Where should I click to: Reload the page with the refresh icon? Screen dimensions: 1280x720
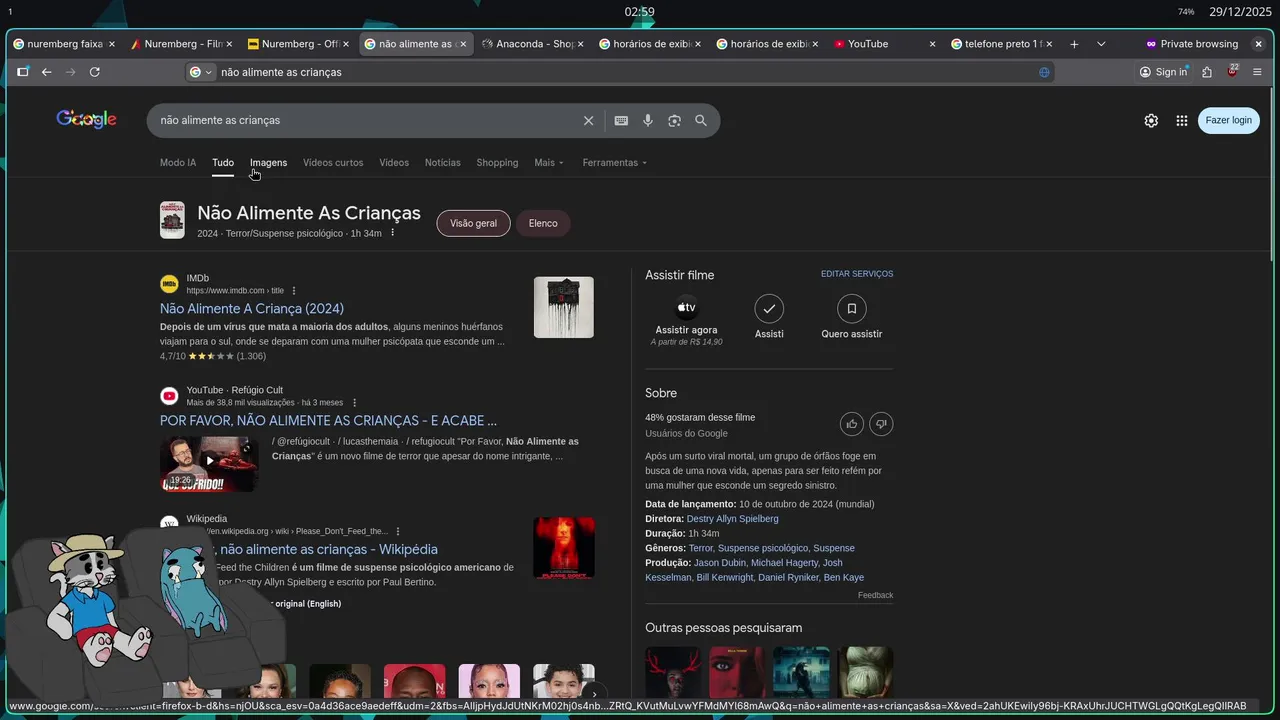point(95,72)
